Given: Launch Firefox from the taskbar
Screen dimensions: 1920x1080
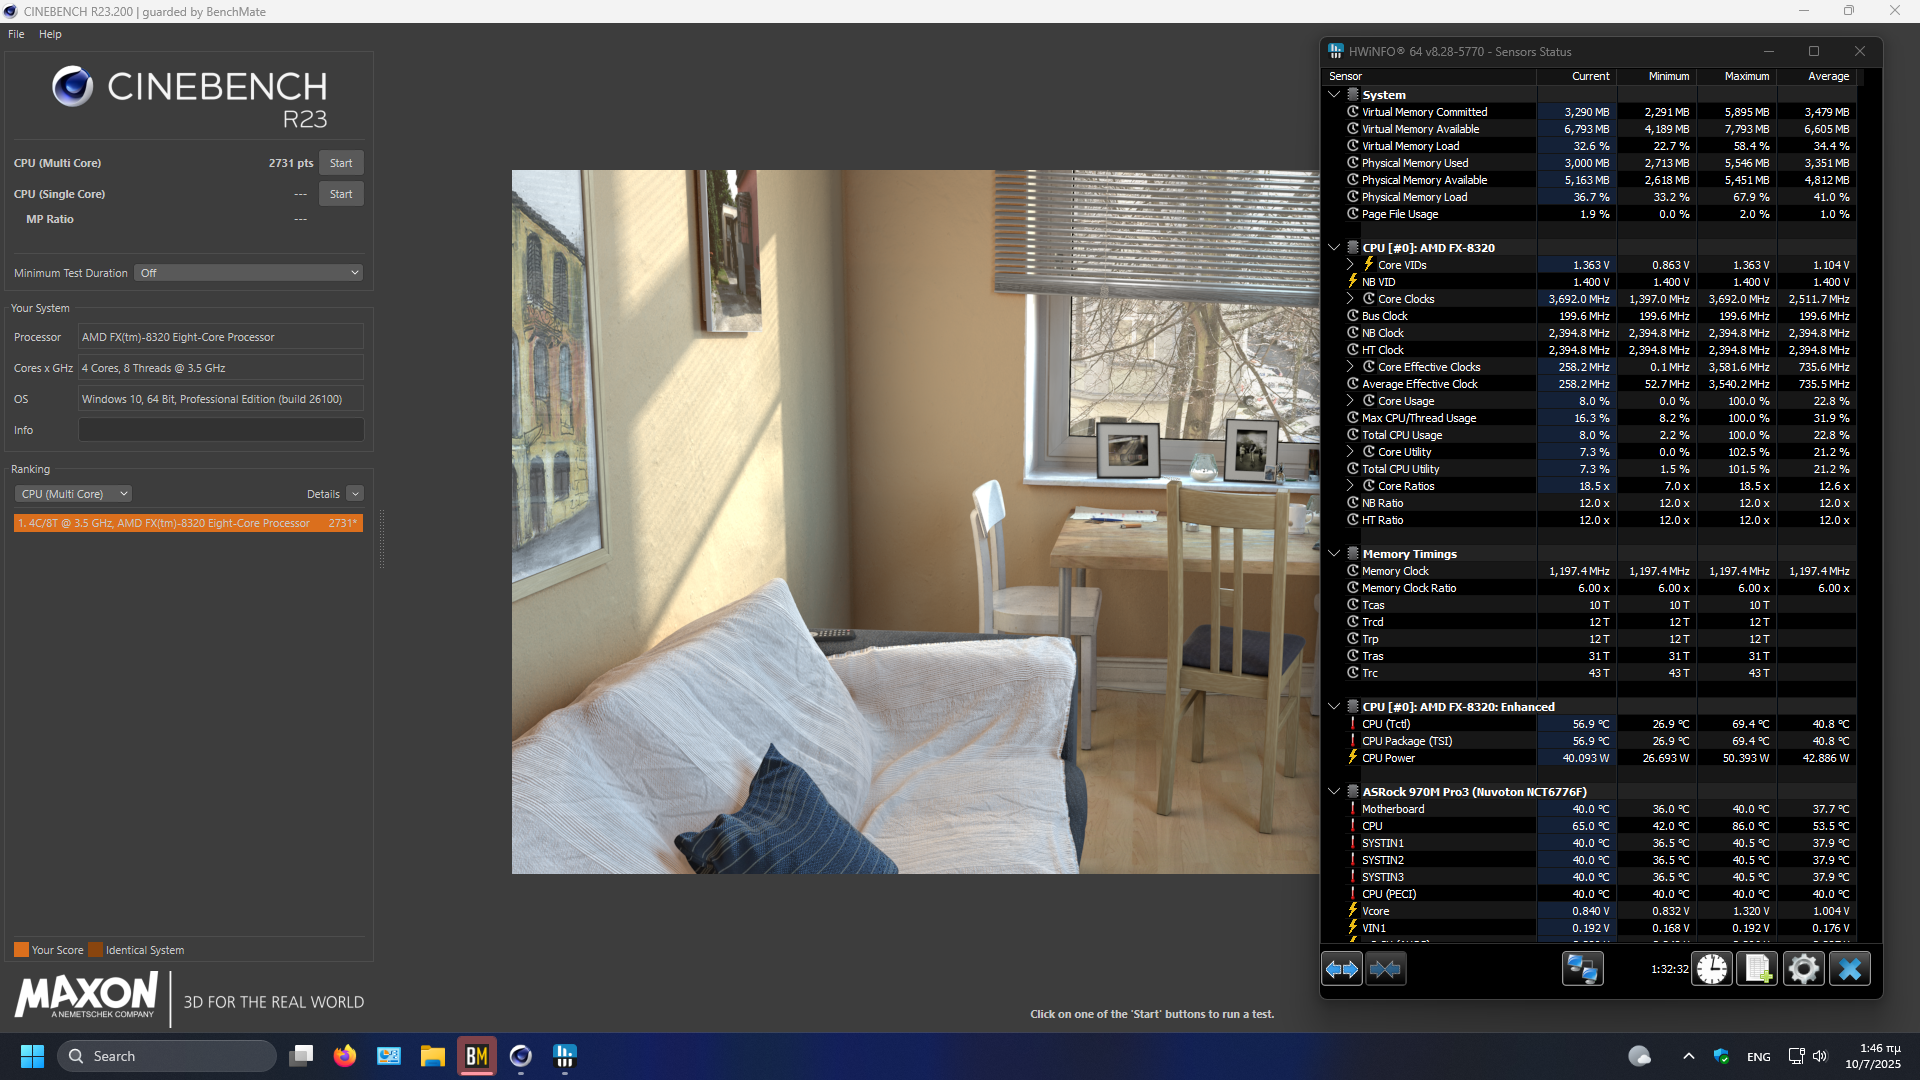Looking at the screenshot, I should pos(345,1056).
